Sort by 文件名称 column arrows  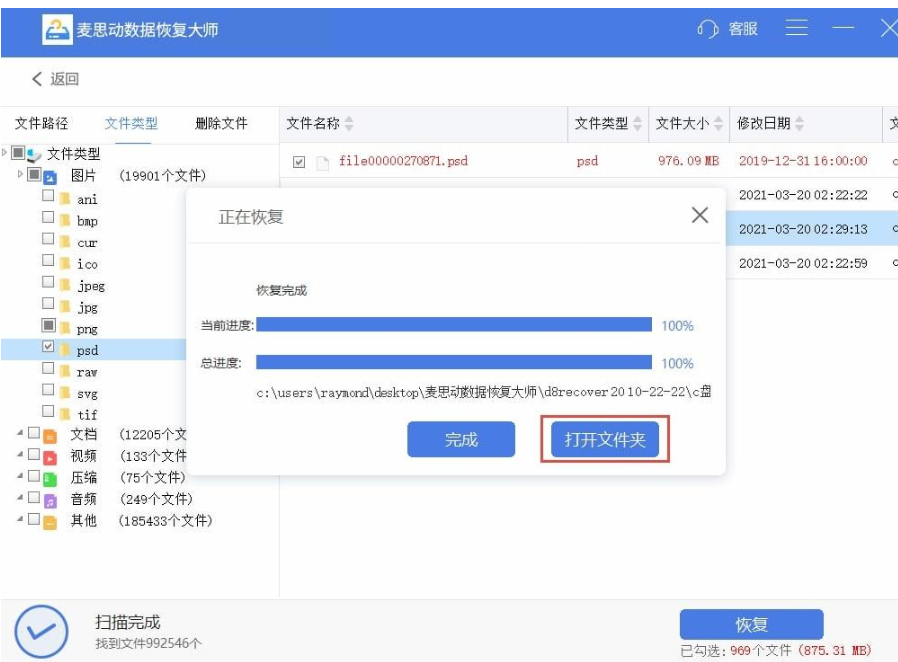[x=349, y=123]
